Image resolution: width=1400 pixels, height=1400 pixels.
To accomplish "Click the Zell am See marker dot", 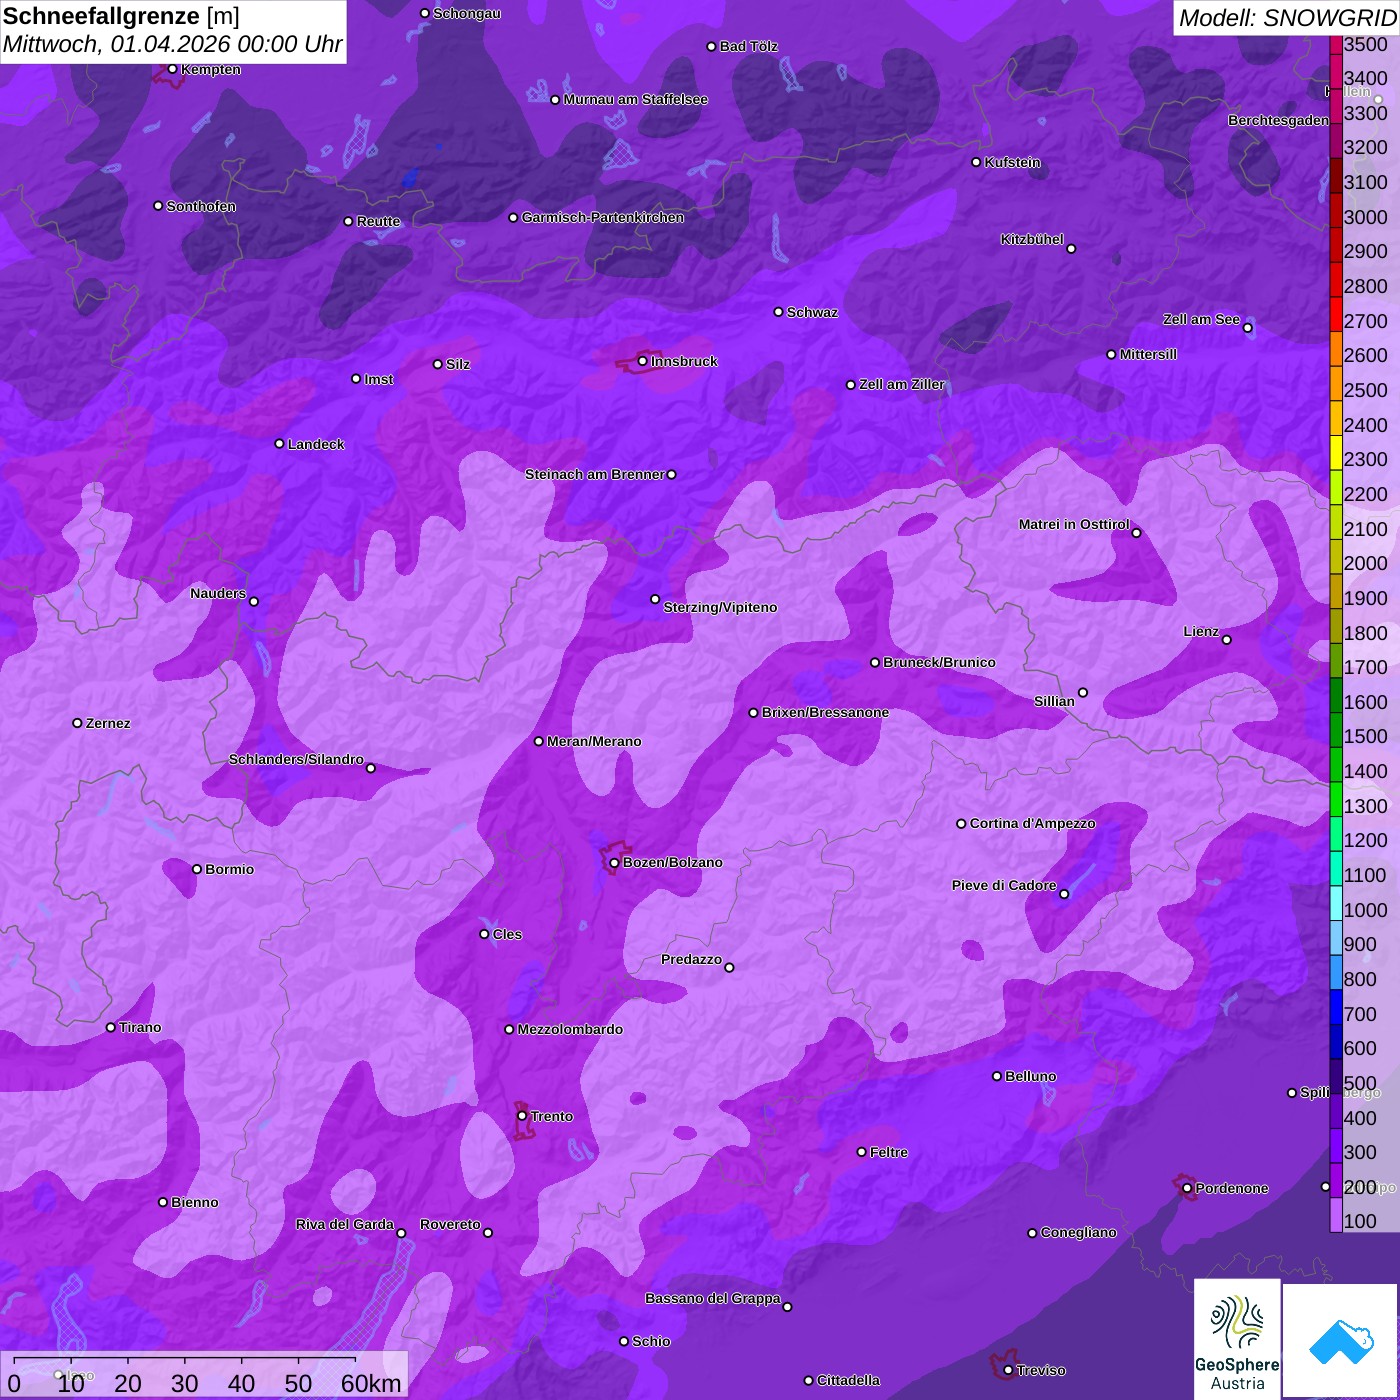I will (1247, 328).
